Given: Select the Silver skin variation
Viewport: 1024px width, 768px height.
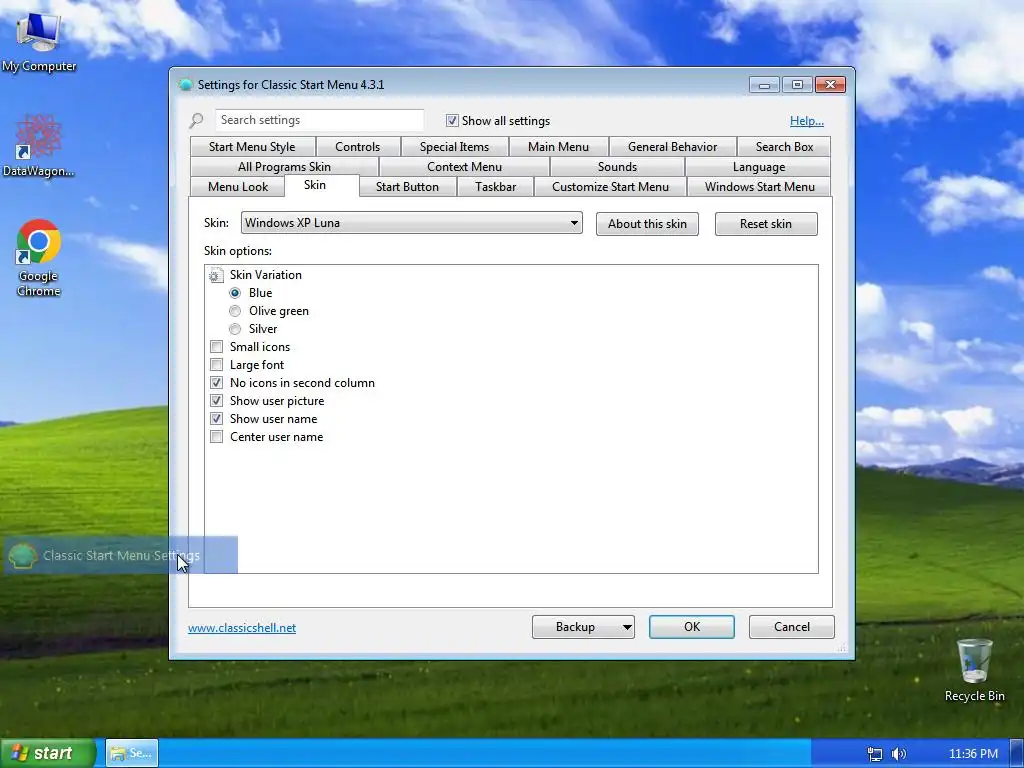Looking at the screenshot, I should [x=235, y=329].
